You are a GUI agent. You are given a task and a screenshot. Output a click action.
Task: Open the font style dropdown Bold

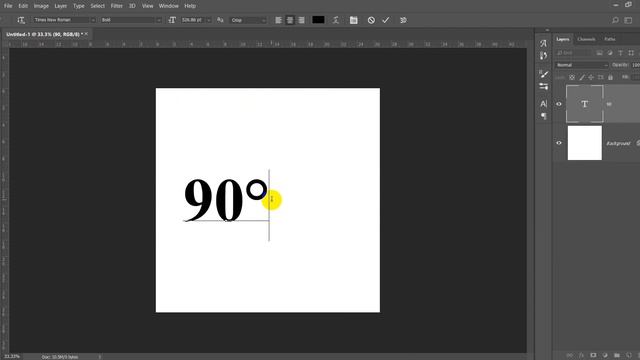coord(131,20)
